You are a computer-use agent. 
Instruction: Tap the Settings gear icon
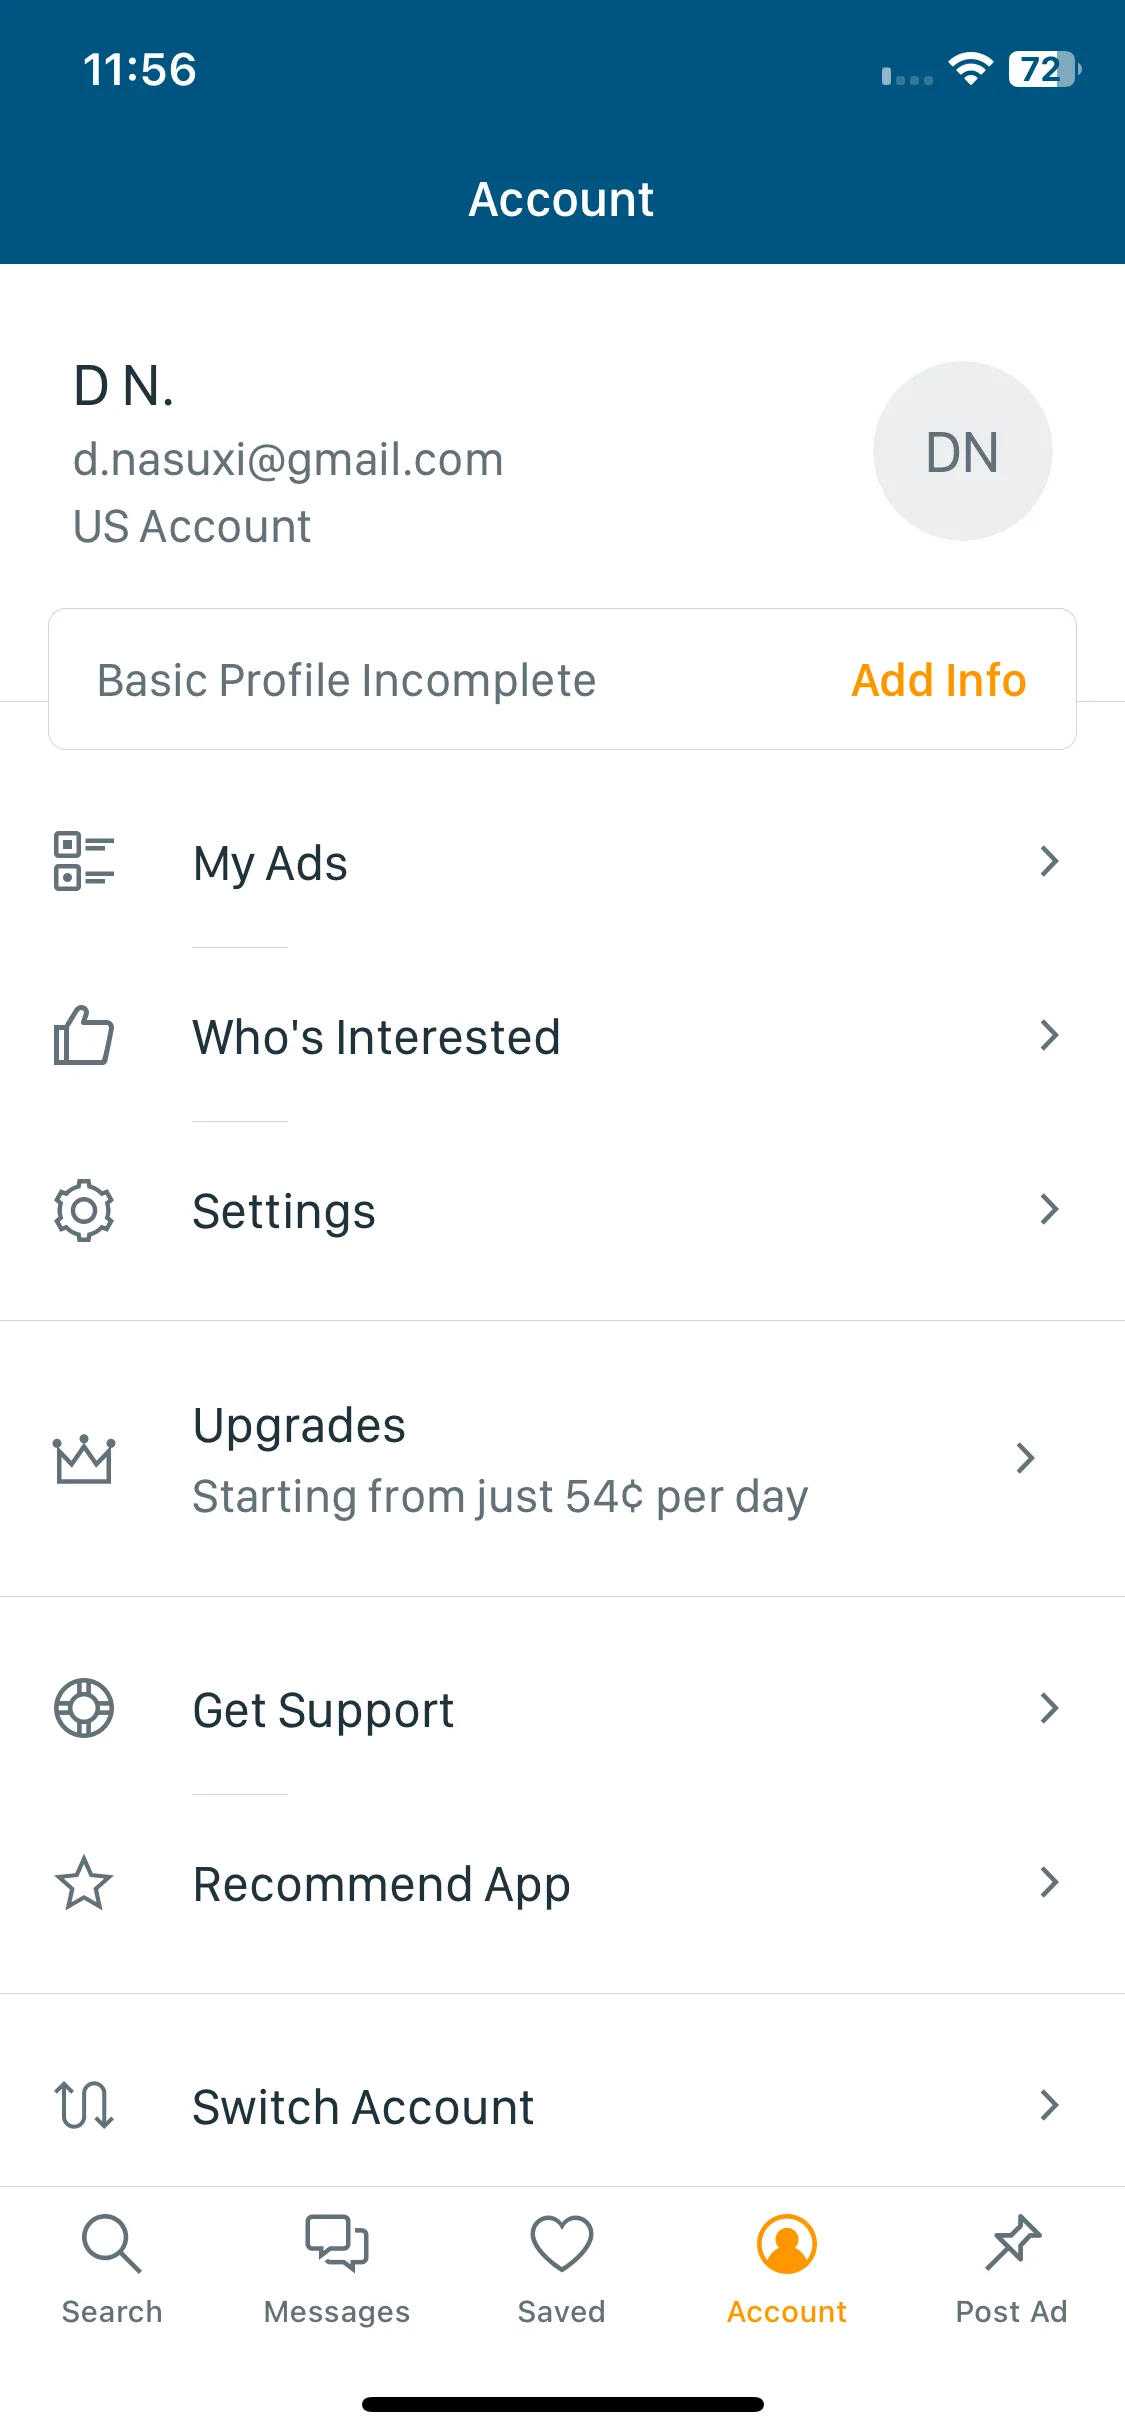tap(84, 1210)
